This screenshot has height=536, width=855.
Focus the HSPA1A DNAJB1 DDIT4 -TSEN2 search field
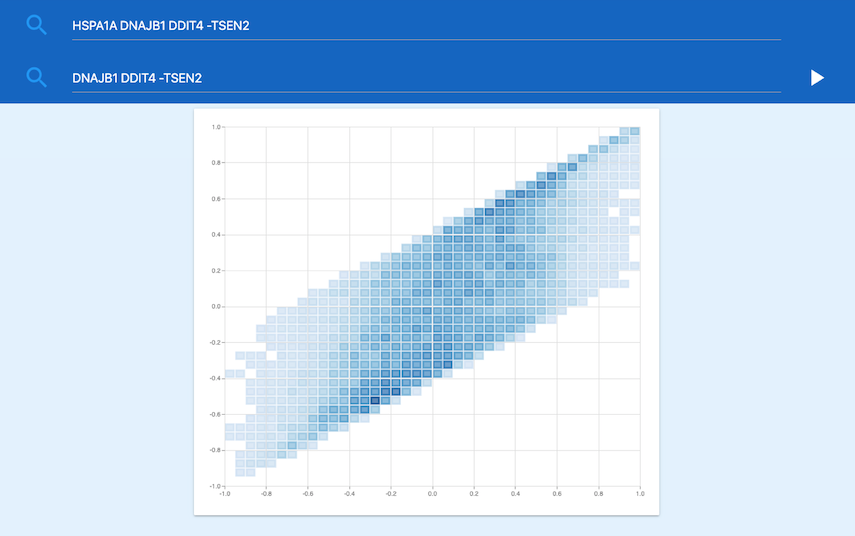tap(426, 26)
